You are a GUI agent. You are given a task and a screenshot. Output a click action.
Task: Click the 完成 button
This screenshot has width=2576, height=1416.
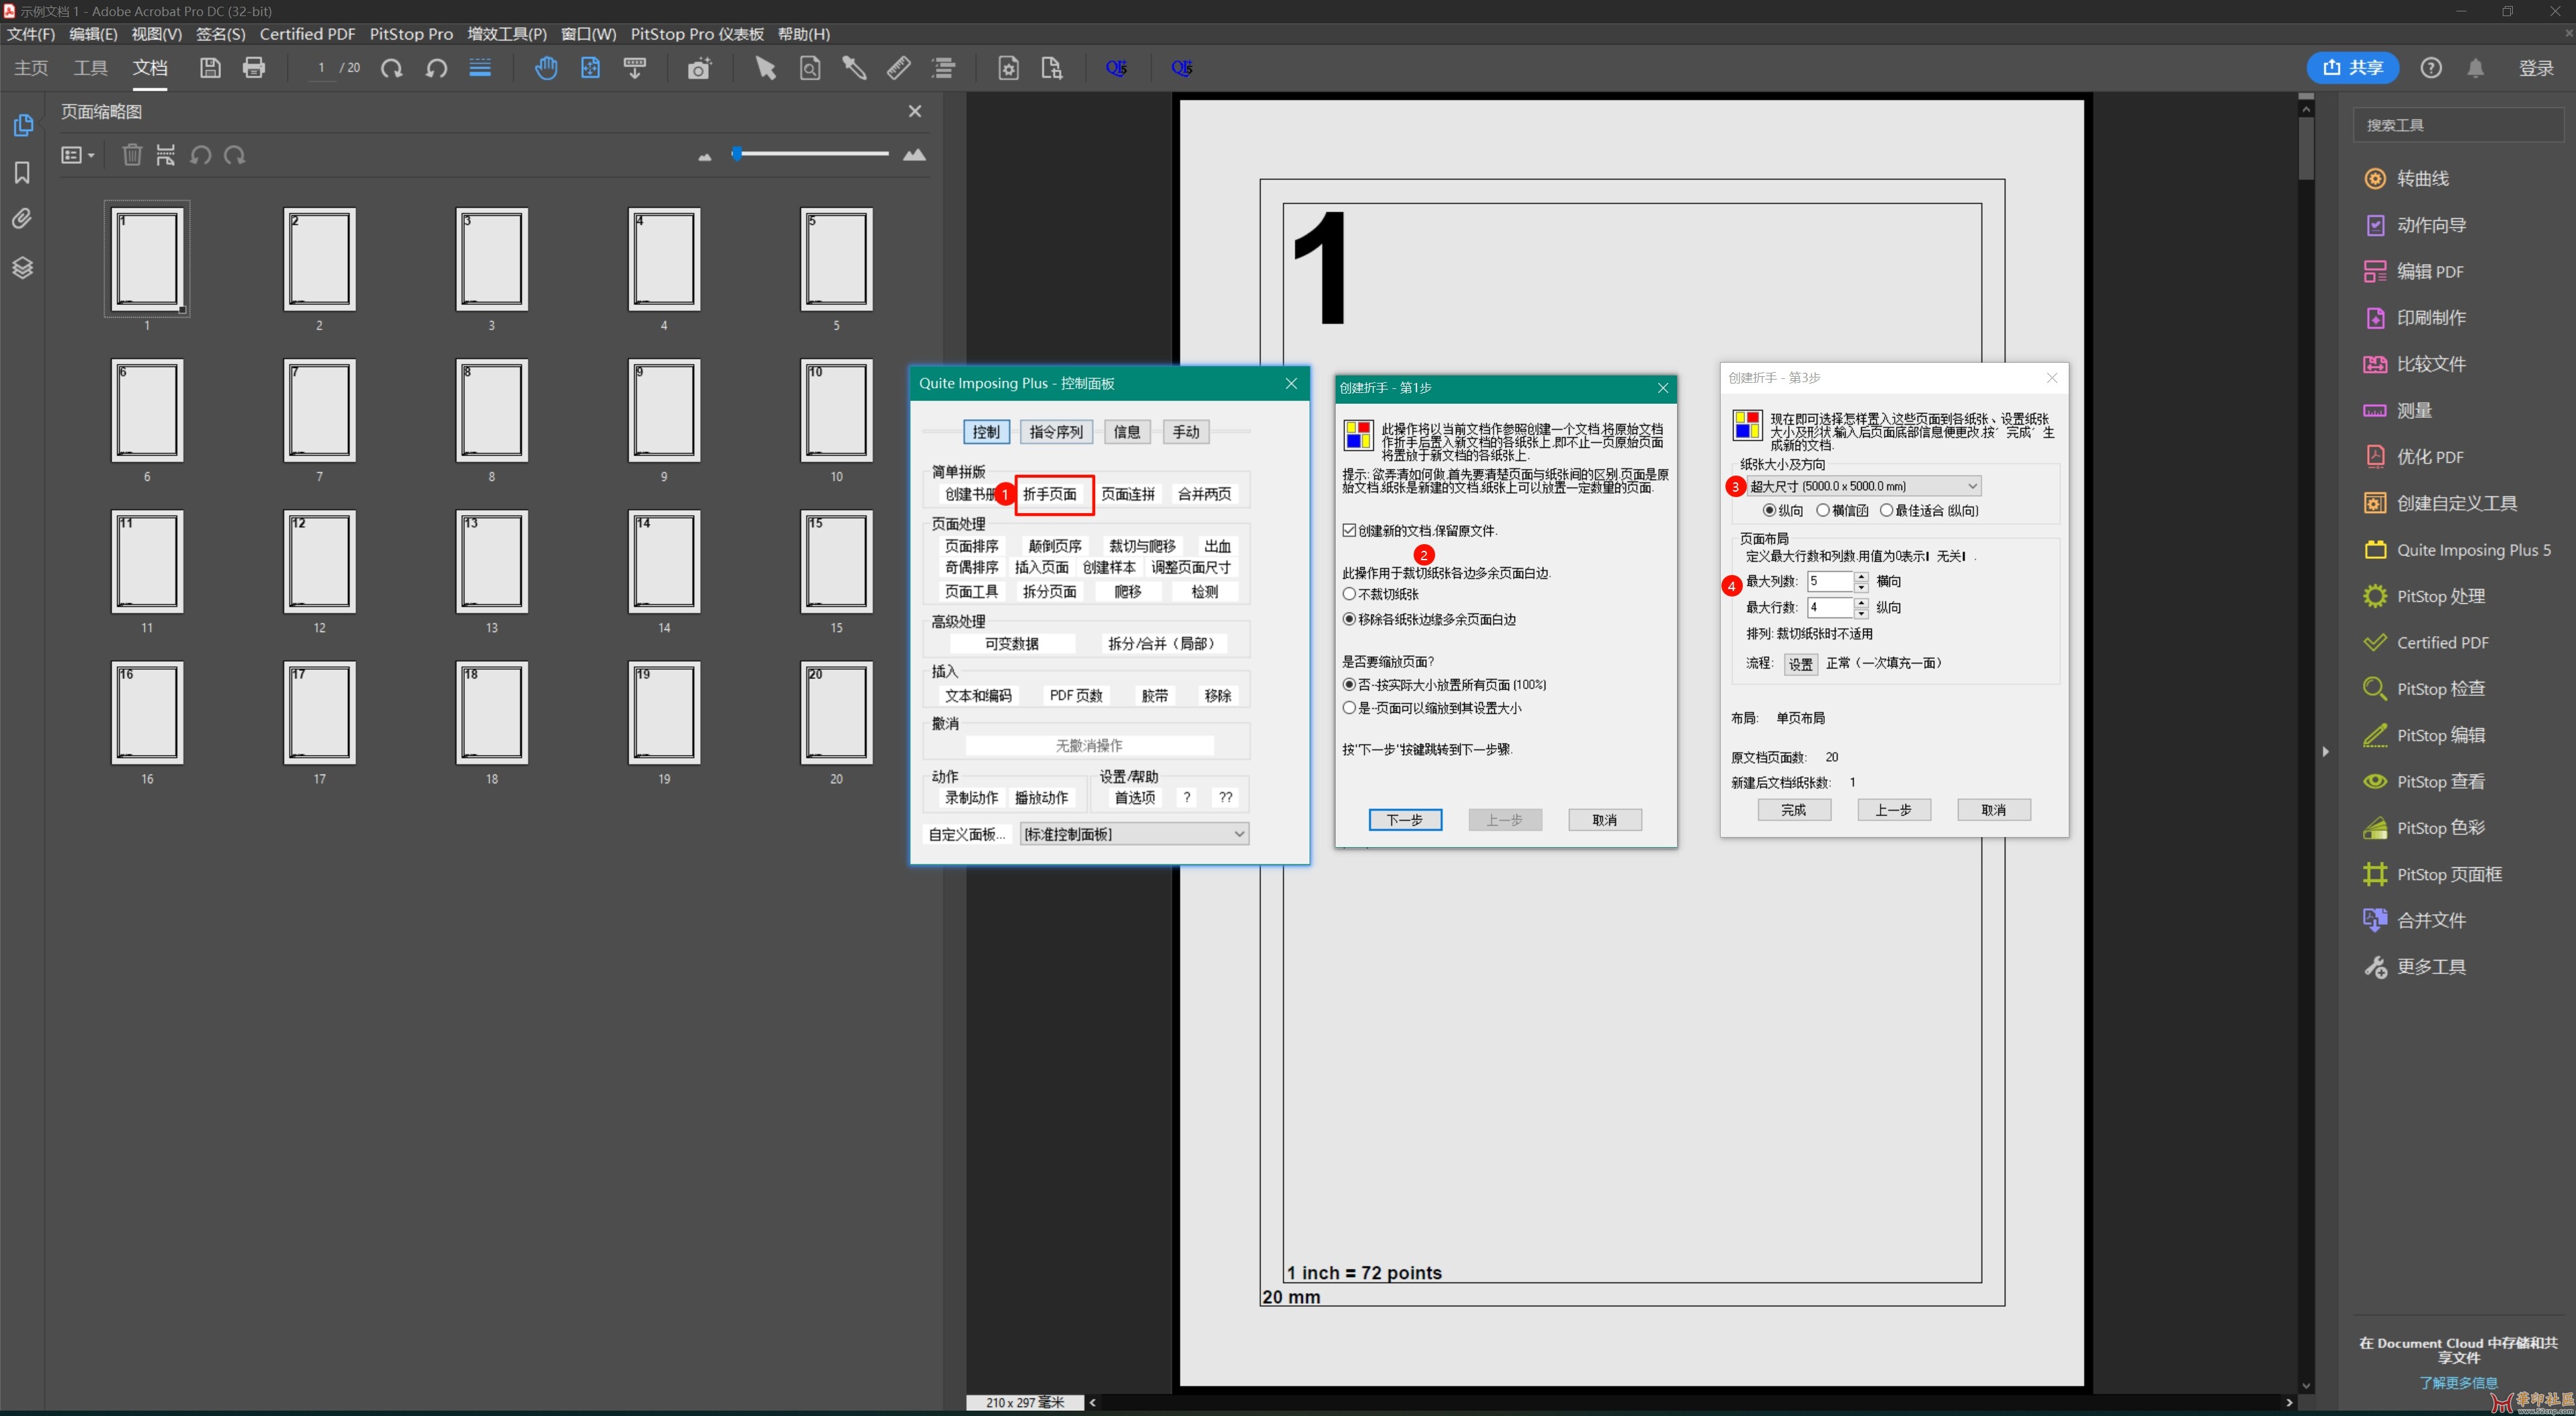[x=1793, y=810]
